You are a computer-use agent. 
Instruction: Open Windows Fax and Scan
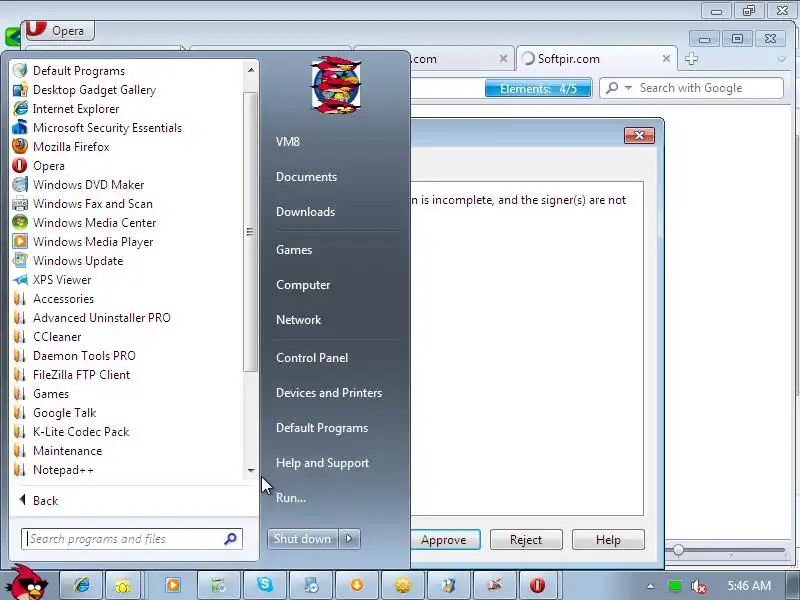pos(92,204)
